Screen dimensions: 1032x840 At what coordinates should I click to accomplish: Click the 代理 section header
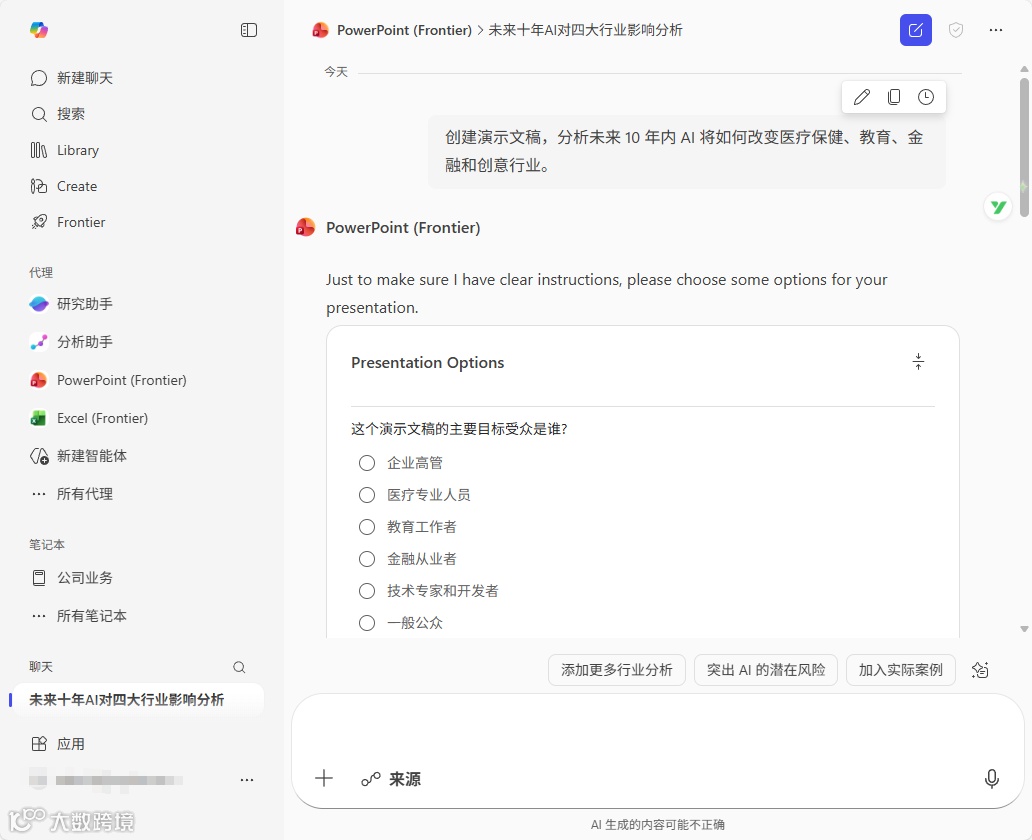(41, 273)
